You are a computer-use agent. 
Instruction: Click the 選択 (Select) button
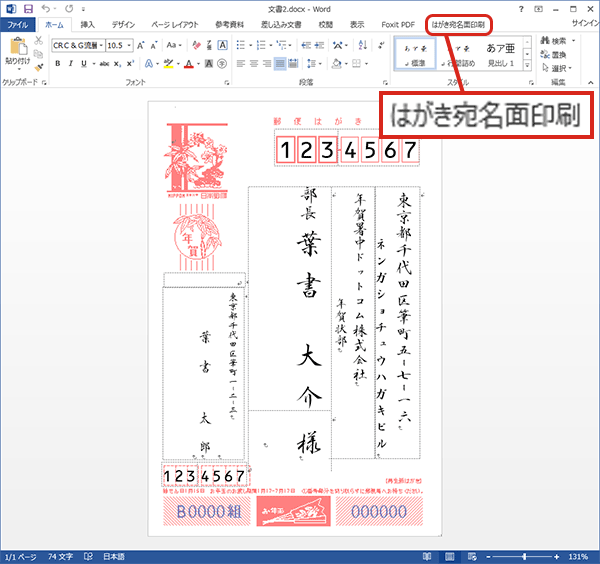[557, 68]
